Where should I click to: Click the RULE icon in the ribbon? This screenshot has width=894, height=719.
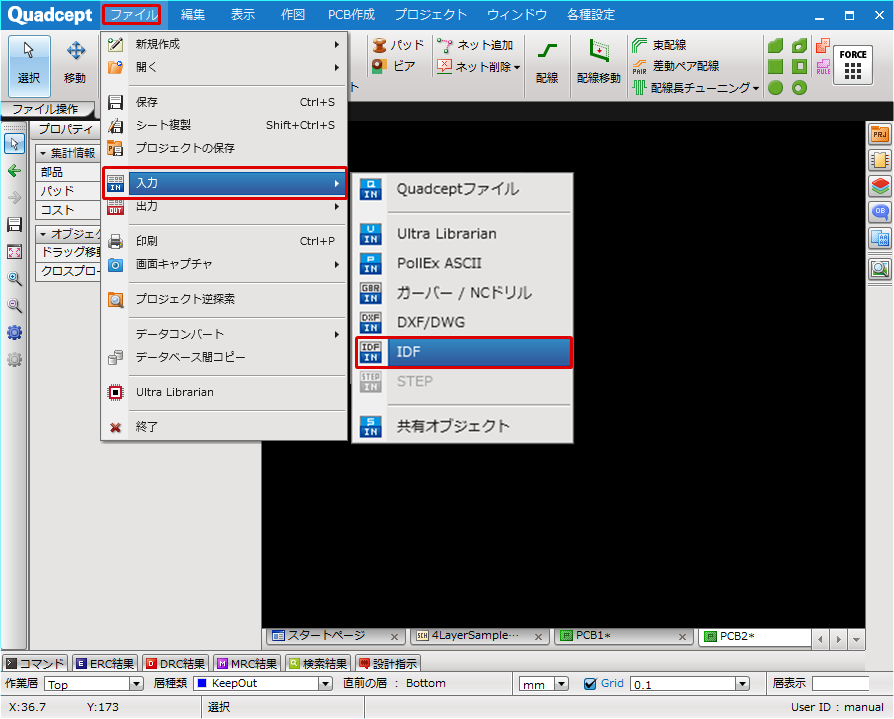pos(823,67)
